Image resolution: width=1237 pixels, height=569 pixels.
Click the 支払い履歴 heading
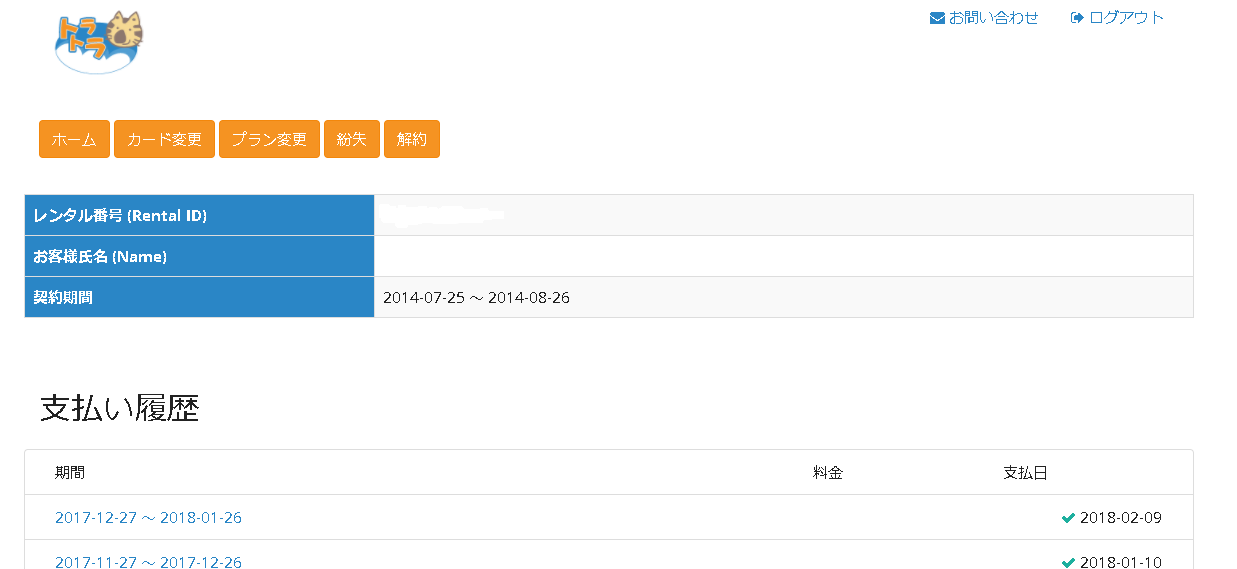(120, 408)
